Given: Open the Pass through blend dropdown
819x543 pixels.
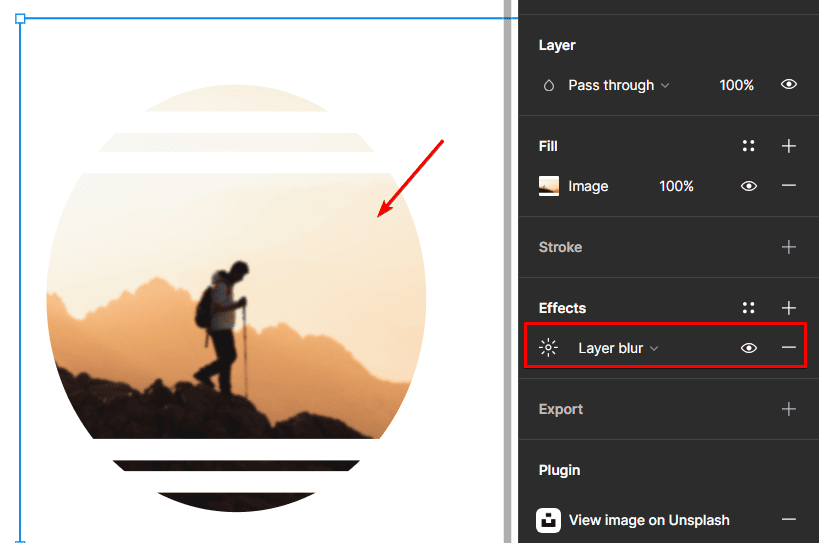Looking at the screenshot, I should (x=618, y=86).
